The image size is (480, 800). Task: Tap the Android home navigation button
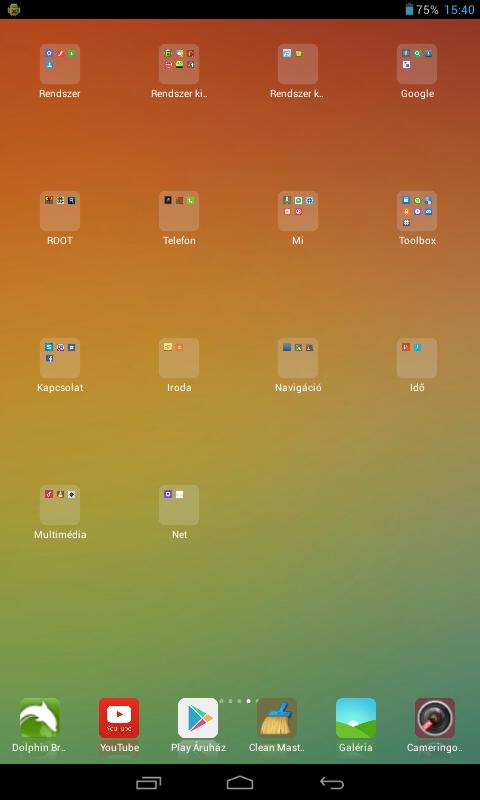[x=240, y=783]
